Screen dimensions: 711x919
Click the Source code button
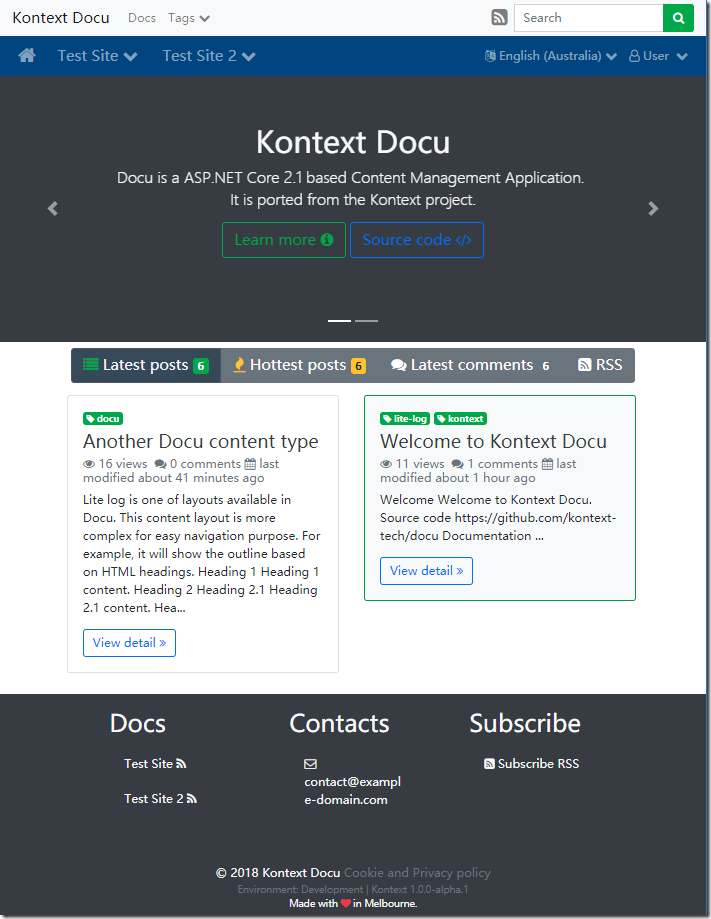(x=417, y=240)
